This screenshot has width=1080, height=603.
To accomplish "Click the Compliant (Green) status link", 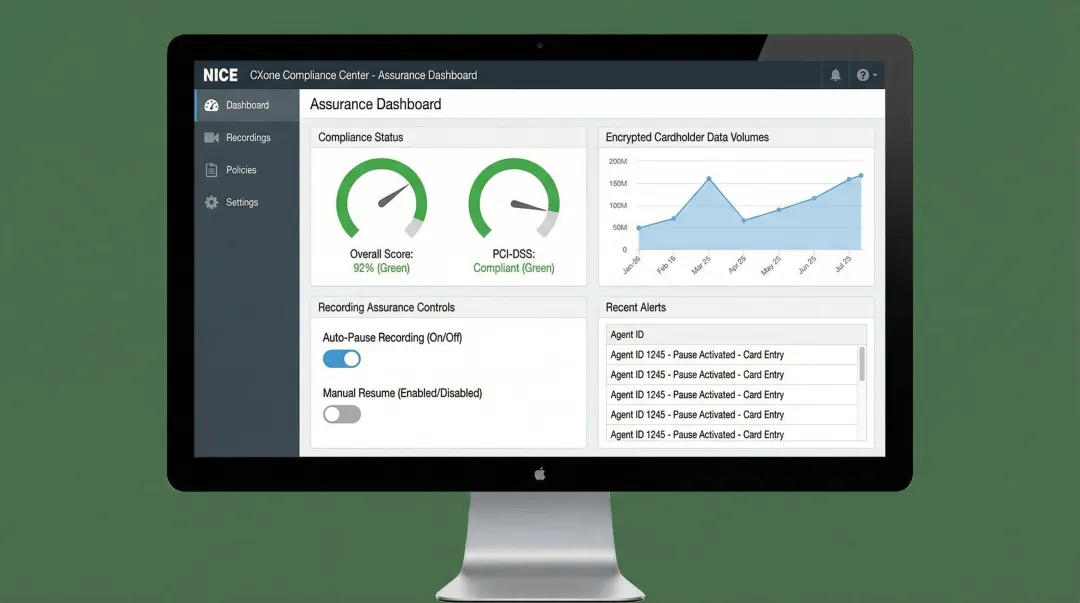I will click(514, 267).
